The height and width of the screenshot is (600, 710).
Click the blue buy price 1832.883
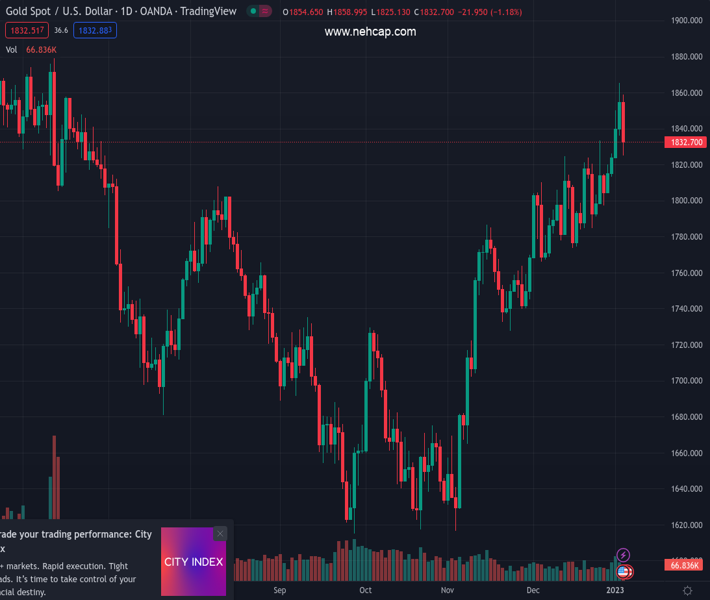[x=95, y=31]
